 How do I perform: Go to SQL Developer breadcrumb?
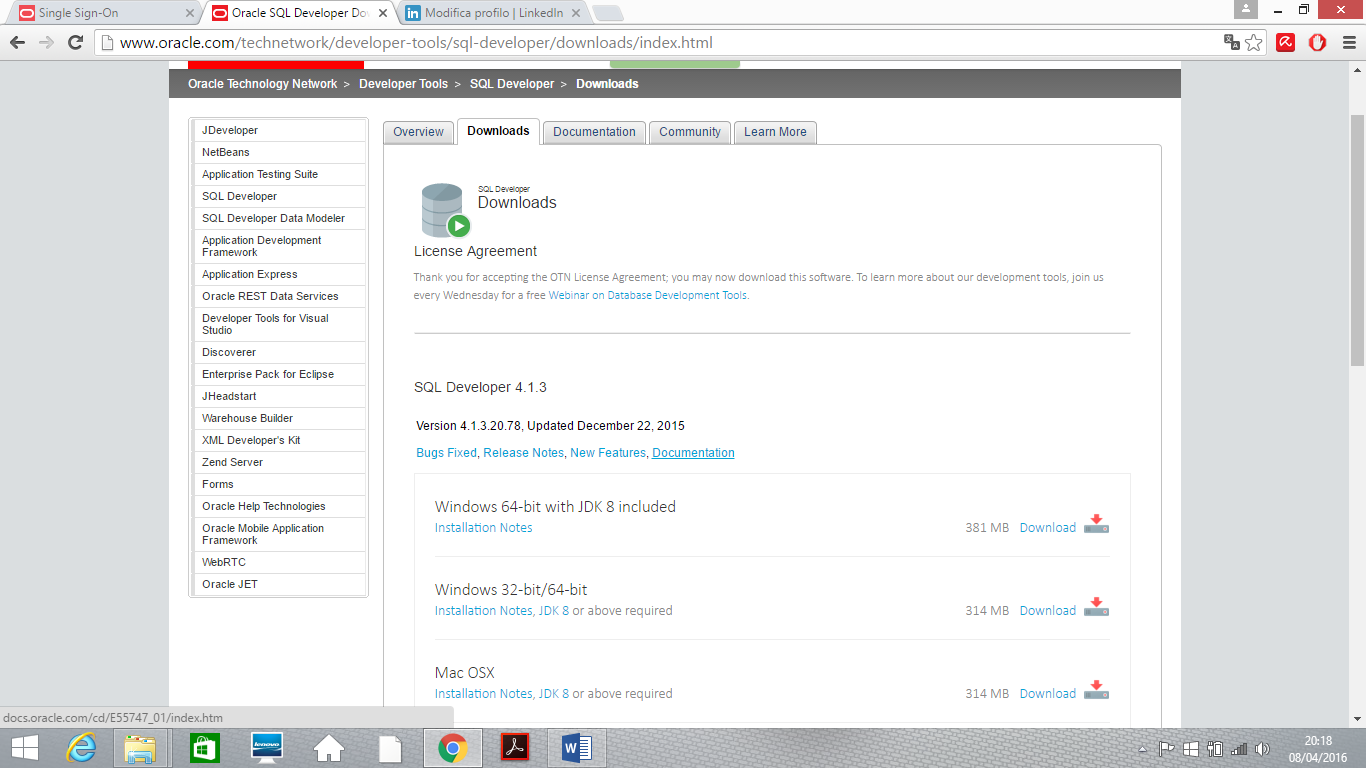click(x=512, y=84)
